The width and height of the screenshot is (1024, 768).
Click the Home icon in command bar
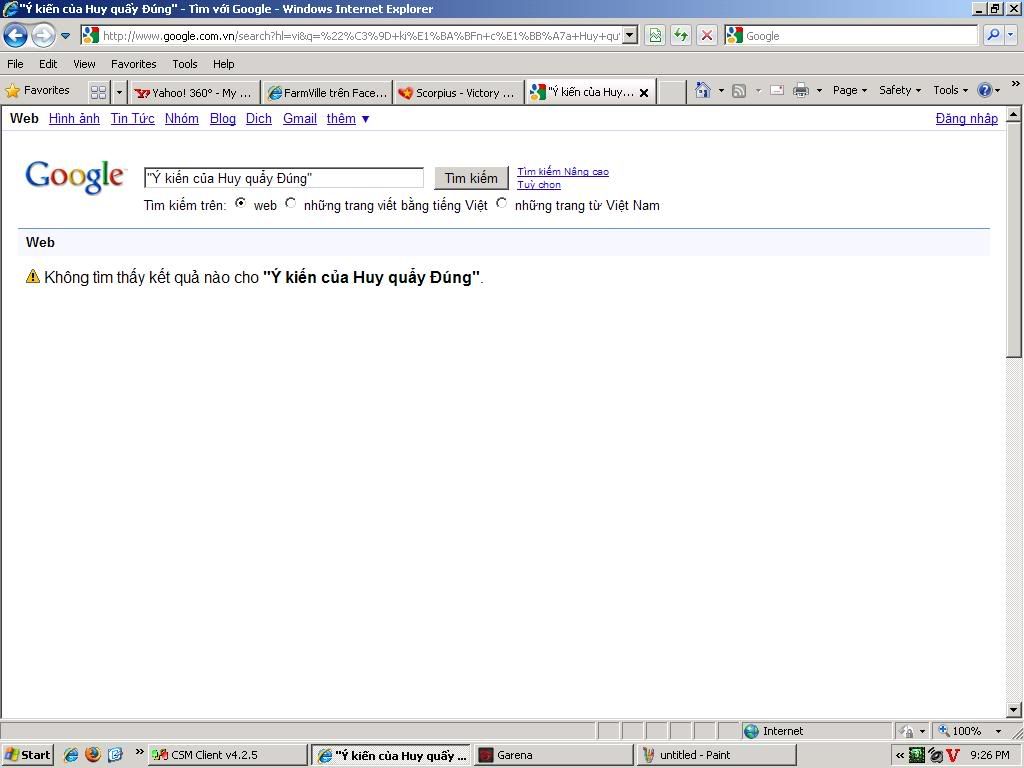click(x=703, y=90)
